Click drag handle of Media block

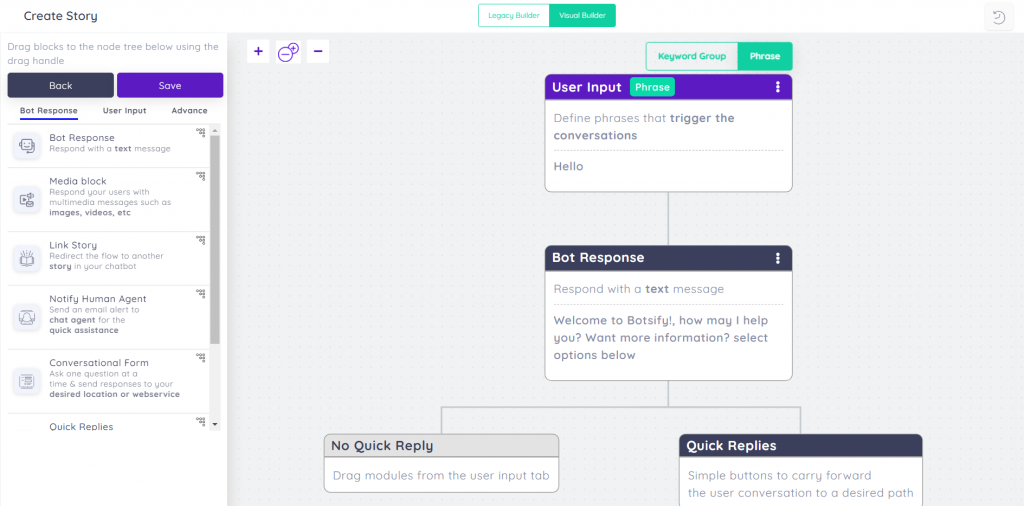point(200,176)
